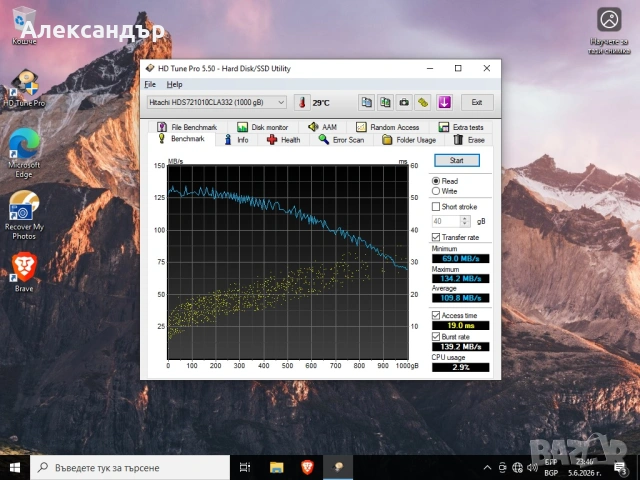Screen dimensions: 640x480
Task: Open the Help menu
Action: click(x=174, y=84)
